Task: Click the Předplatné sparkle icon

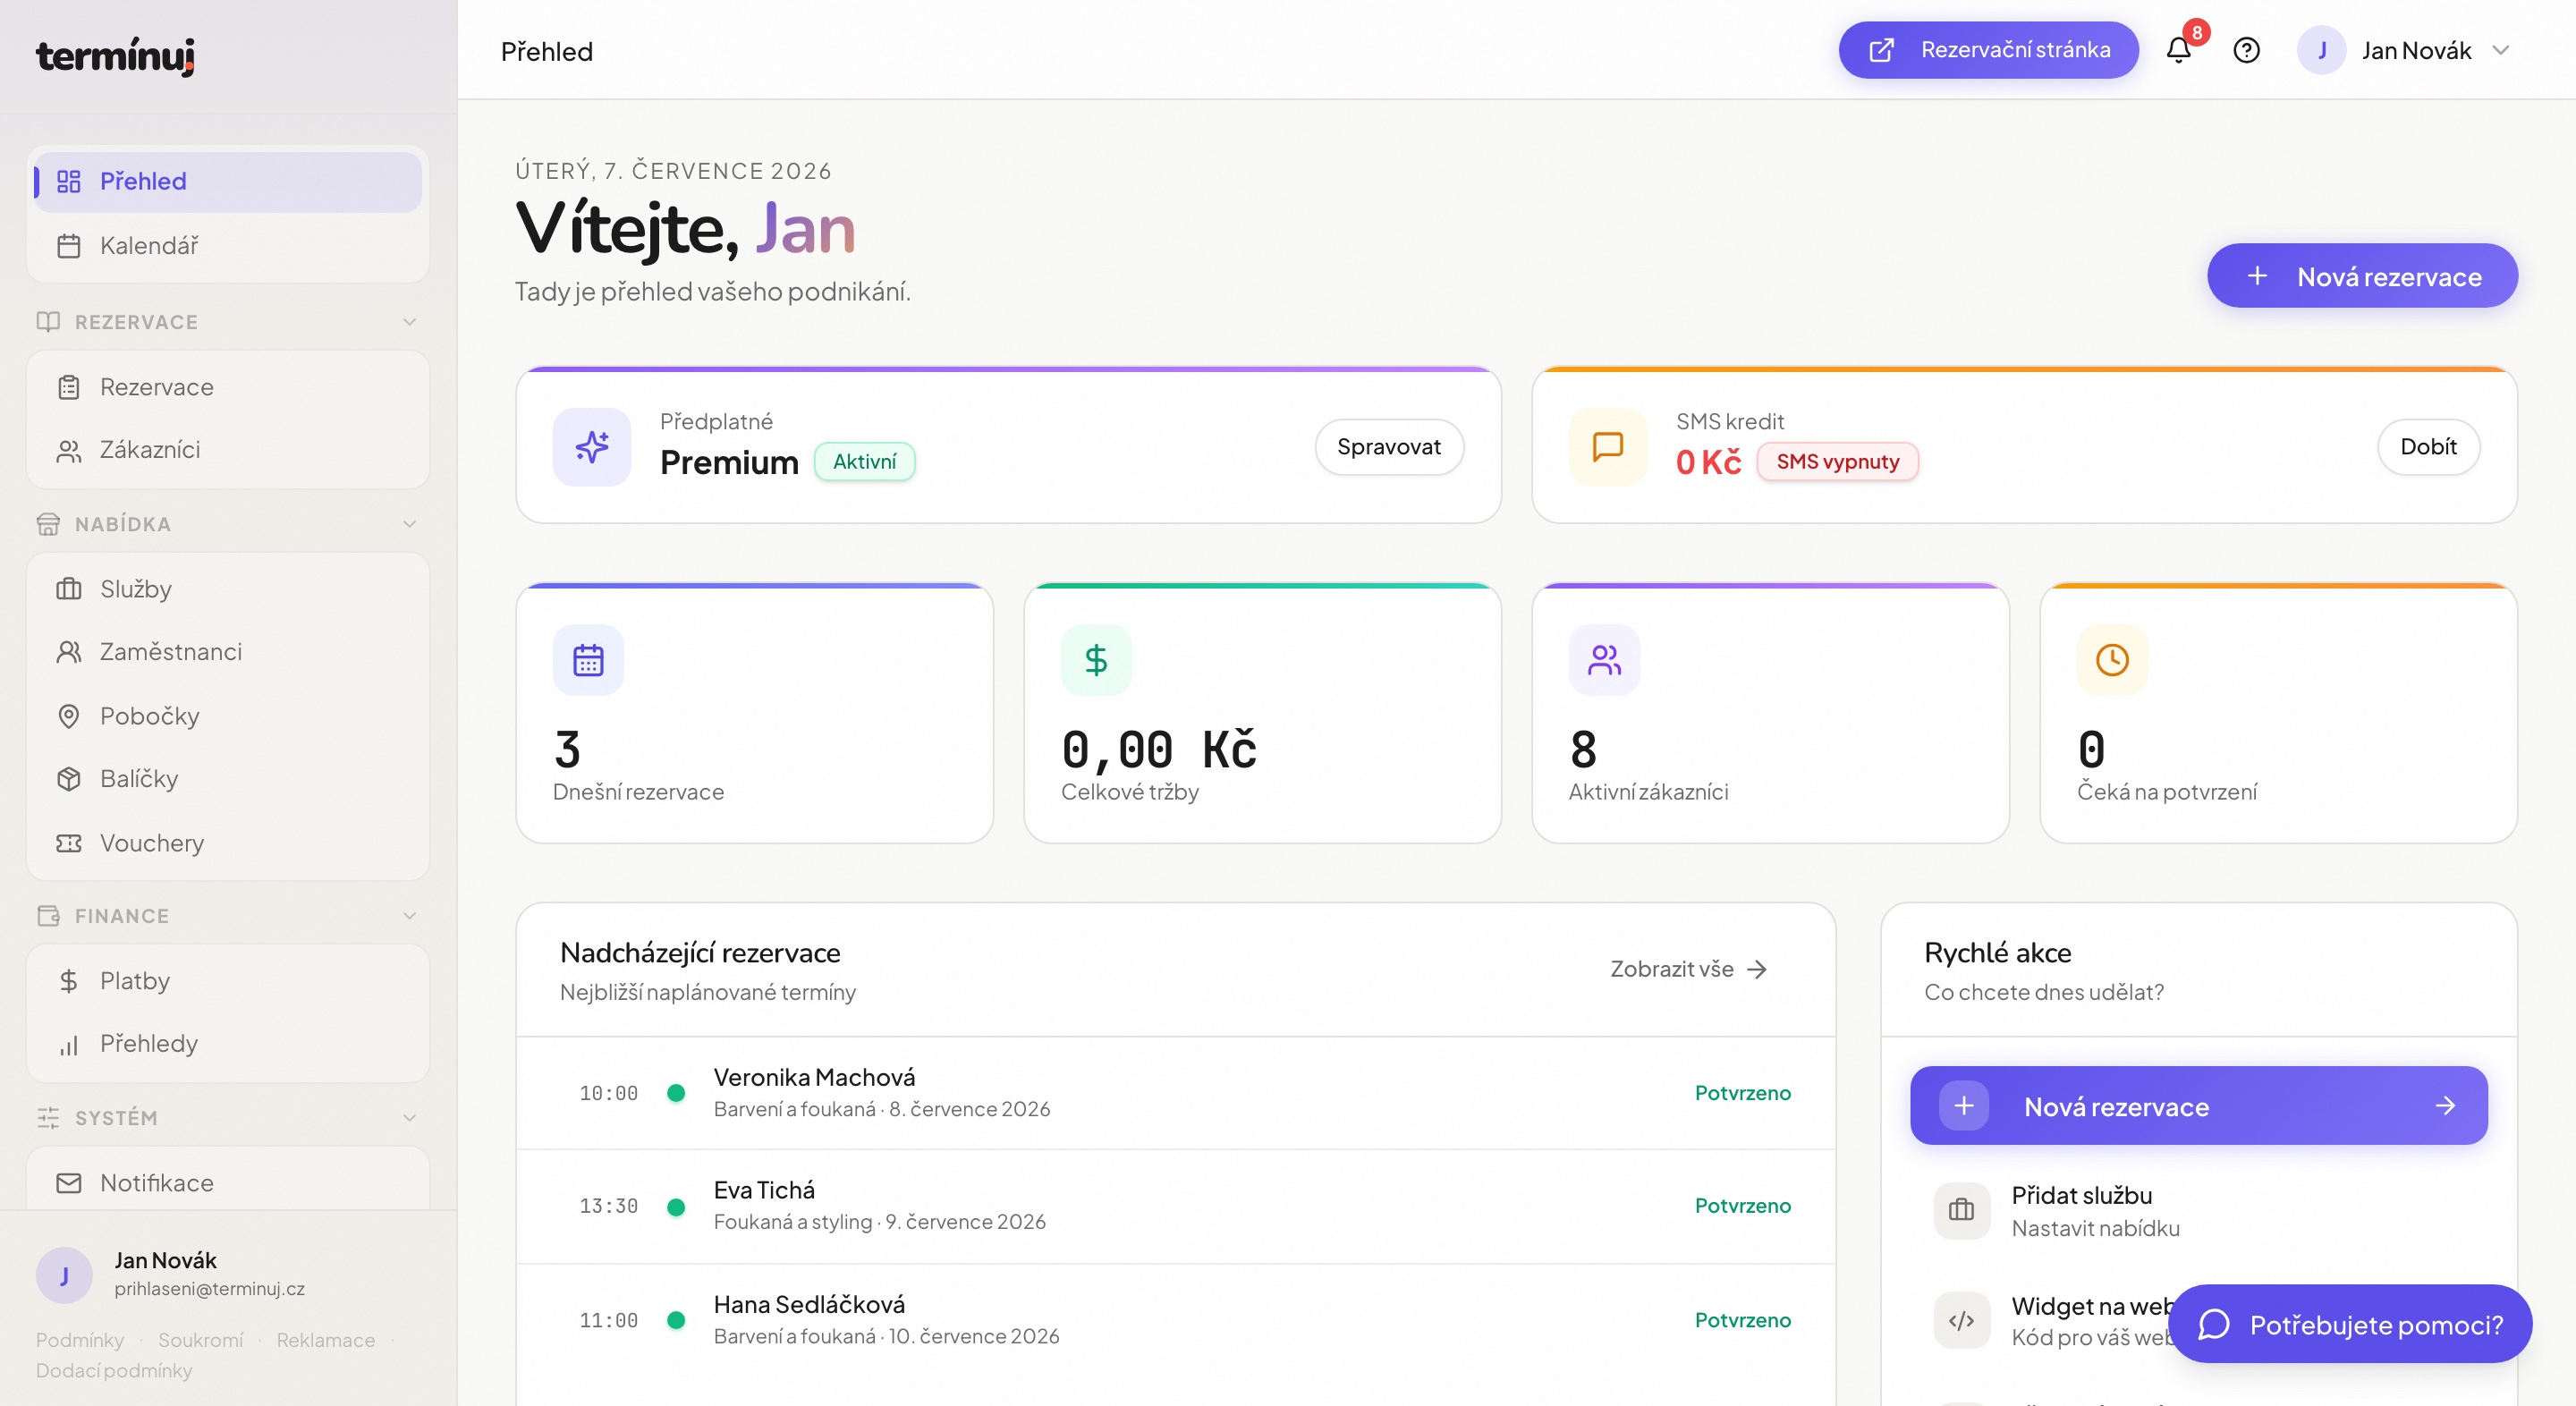Action: point(592,447)
